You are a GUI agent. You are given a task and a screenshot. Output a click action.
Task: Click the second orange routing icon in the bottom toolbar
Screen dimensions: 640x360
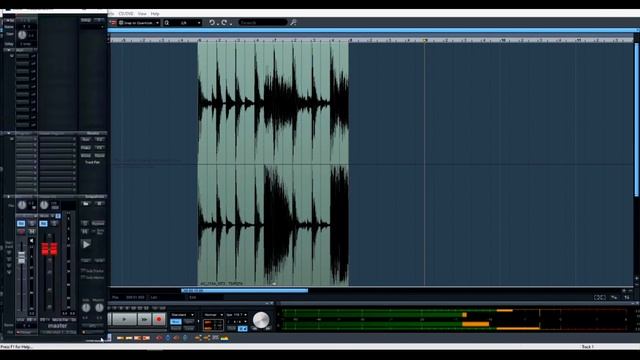click(207, 338)
